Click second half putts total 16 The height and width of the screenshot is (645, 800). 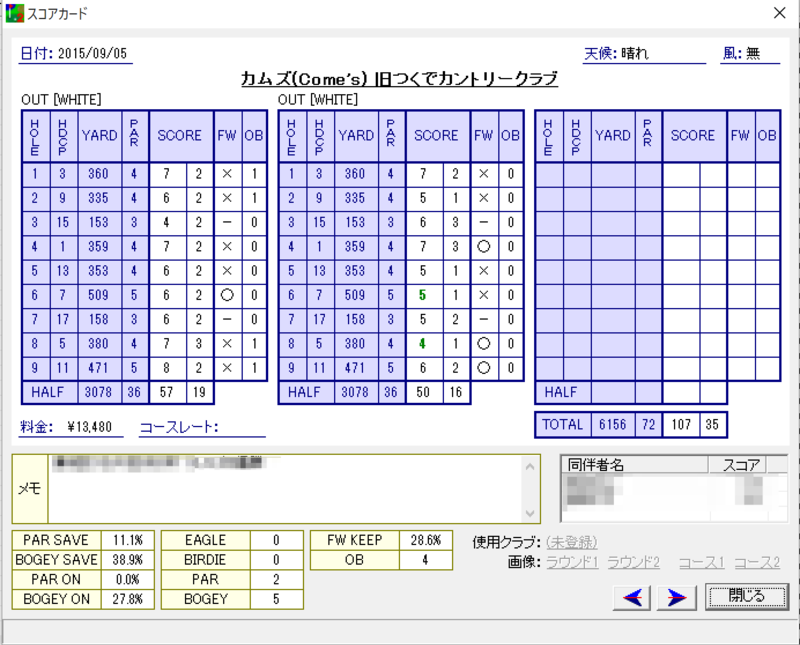tap(456, 392)
